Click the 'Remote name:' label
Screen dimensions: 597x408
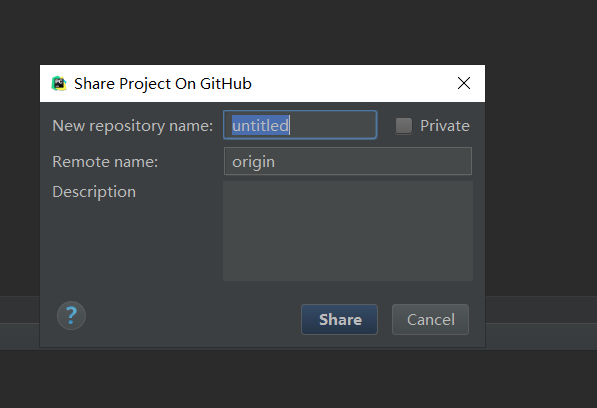point(105,162)
